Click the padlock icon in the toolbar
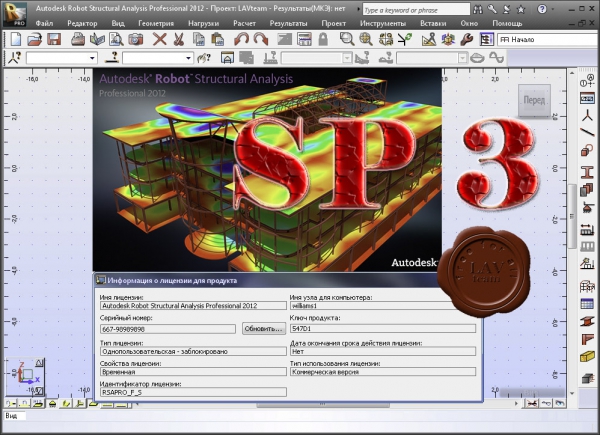The height and width of the screenshot is (435, 600). pyautogui.click(x=323, y=39)
